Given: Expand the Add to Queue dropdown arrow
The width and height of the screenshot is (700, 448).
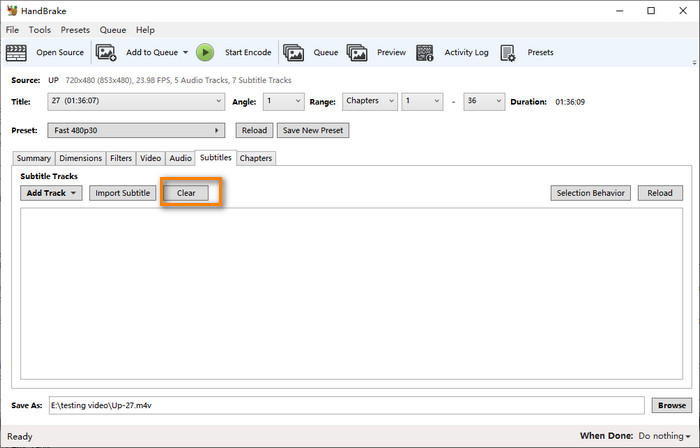Looking at the screenshot, I should click(x=185, y=52).
